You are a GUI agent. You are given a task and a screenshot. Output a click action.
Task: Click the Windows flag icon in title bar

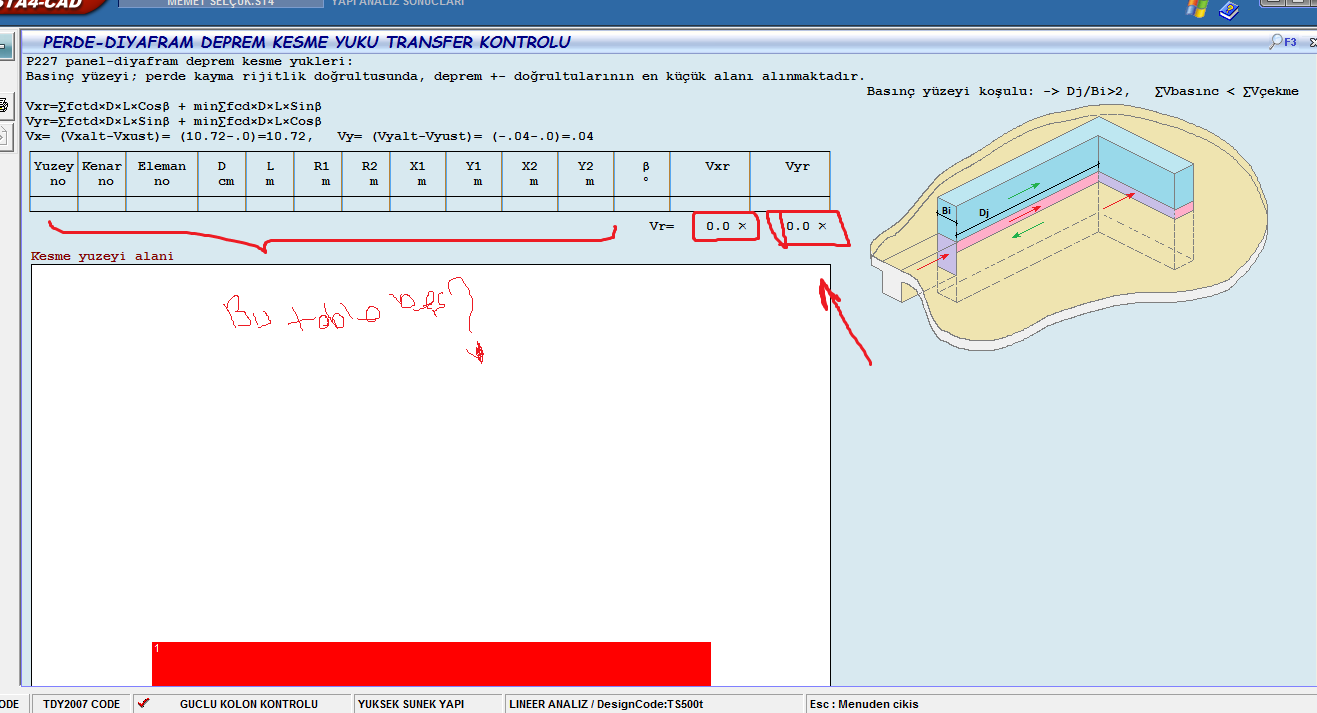[1196, 8]
